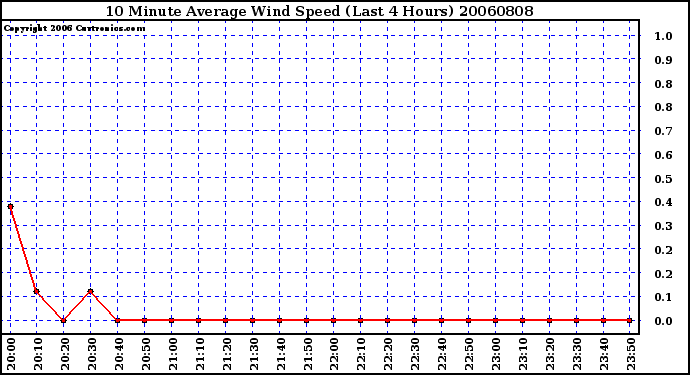Select the 1.0 y-axis label
The height and width of the screenshot is (375, 690).
tap(664, 36)
